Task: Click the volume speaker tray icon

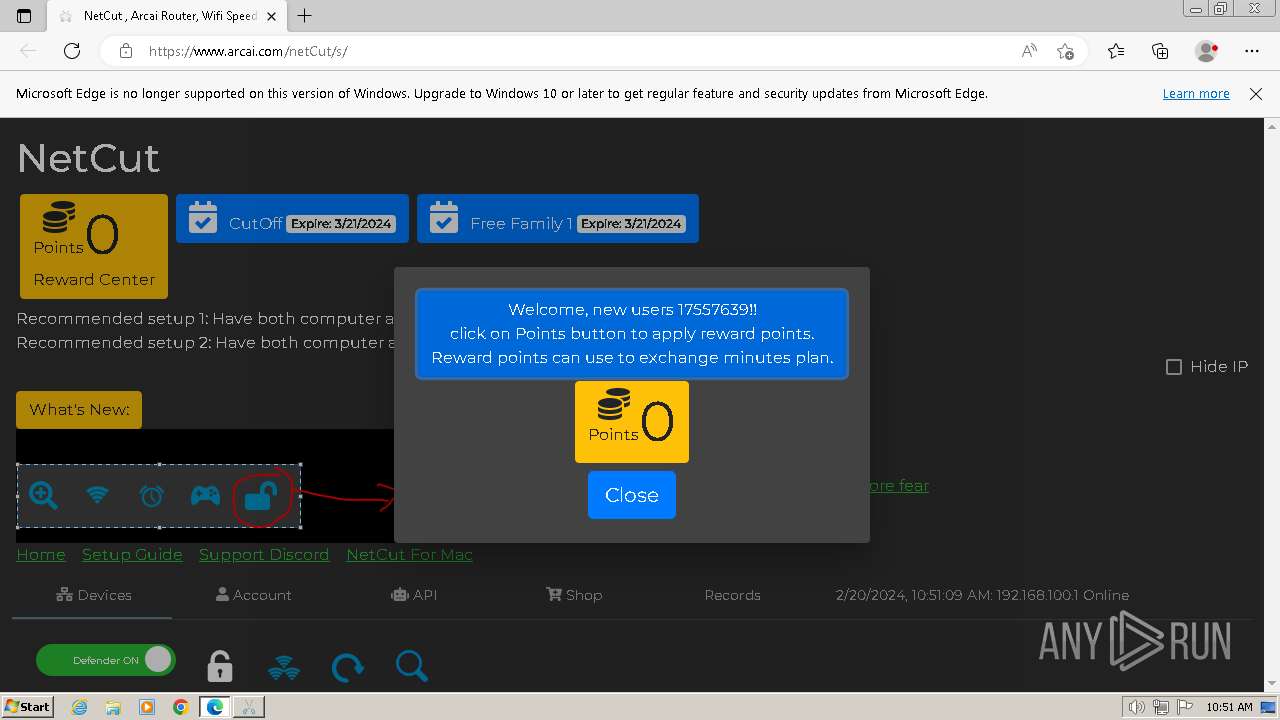Action: pos(1136,707)
